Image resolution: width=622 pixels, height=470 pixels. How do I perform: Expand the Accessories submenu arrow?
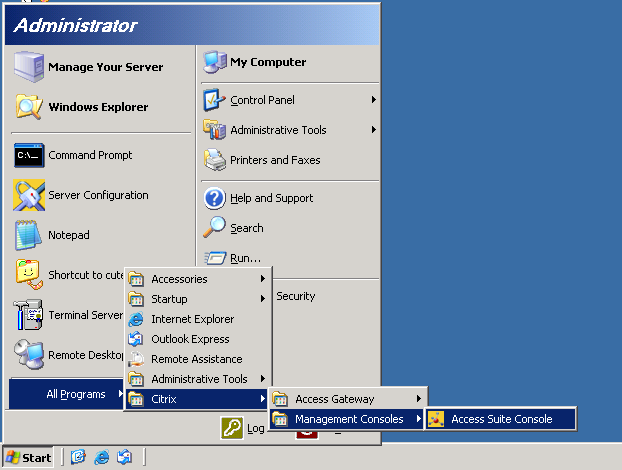tap(263, 279)
